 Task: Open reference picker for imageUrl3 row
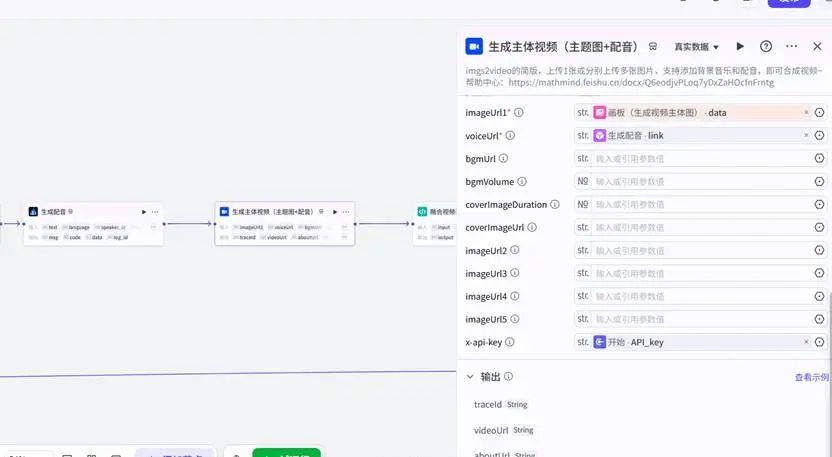[819, 273]
